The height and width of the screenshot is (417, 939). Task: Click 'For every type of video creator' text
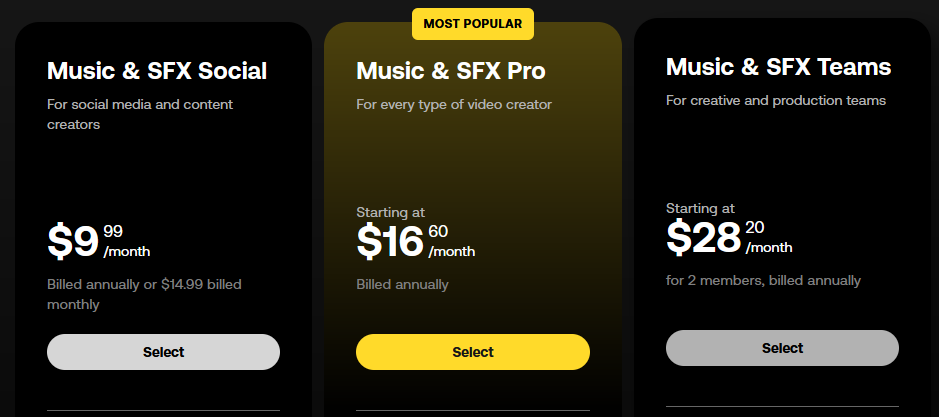pyautogui.click(x=454, y=104)
